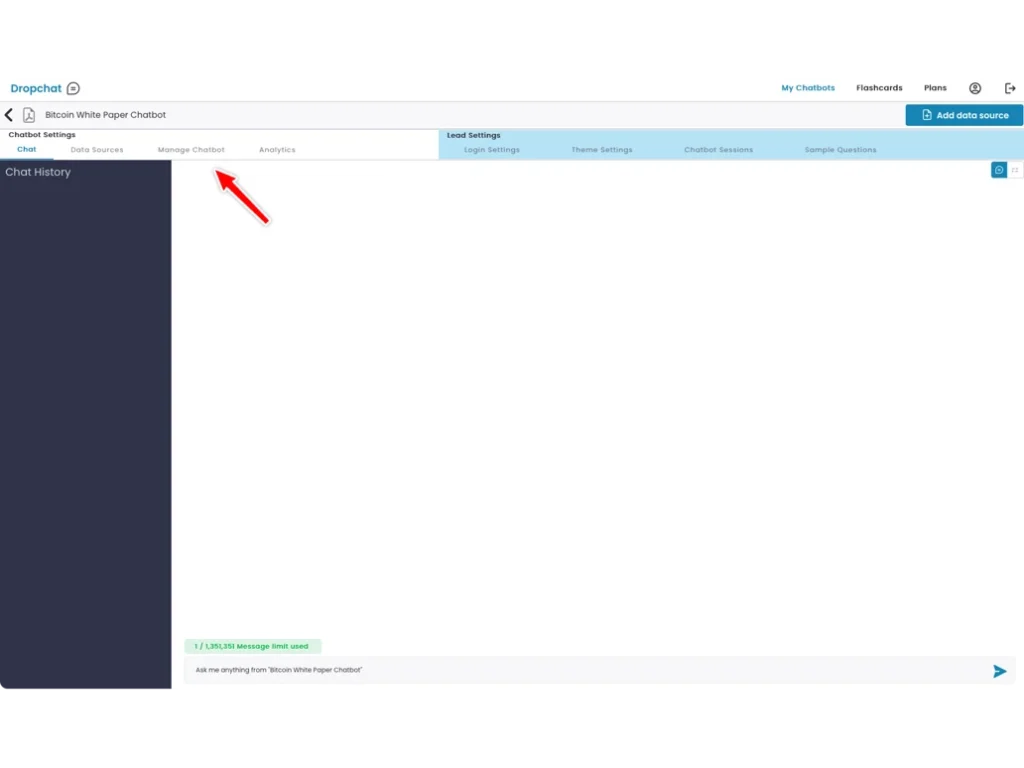The height and width of the screenshot is (768, 1024).
Task: Select the Chat tab
Action: (x=27, y=150)
